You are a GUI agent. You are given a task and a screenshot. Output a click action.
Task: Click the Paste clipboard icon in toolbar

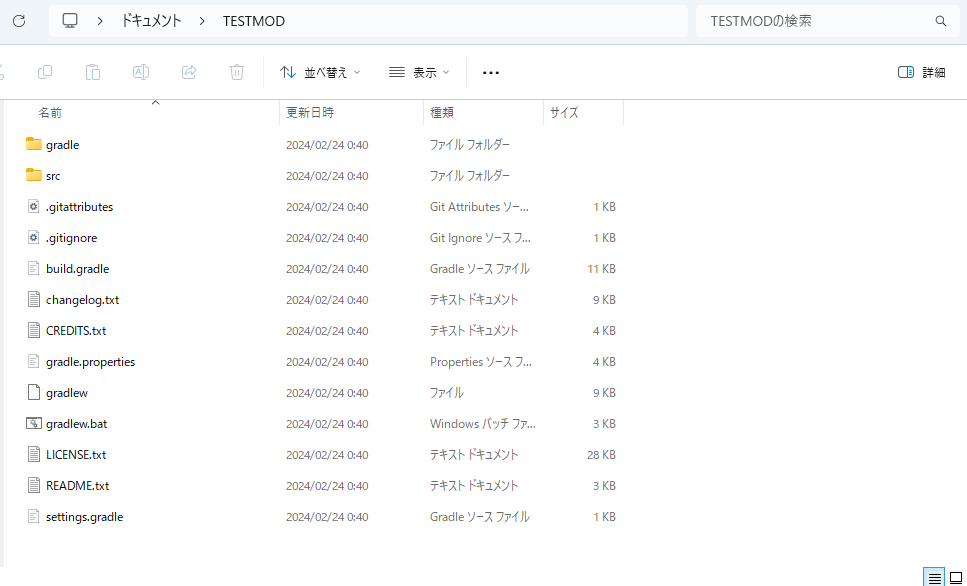pyautogui.click(x=93, y=72)
